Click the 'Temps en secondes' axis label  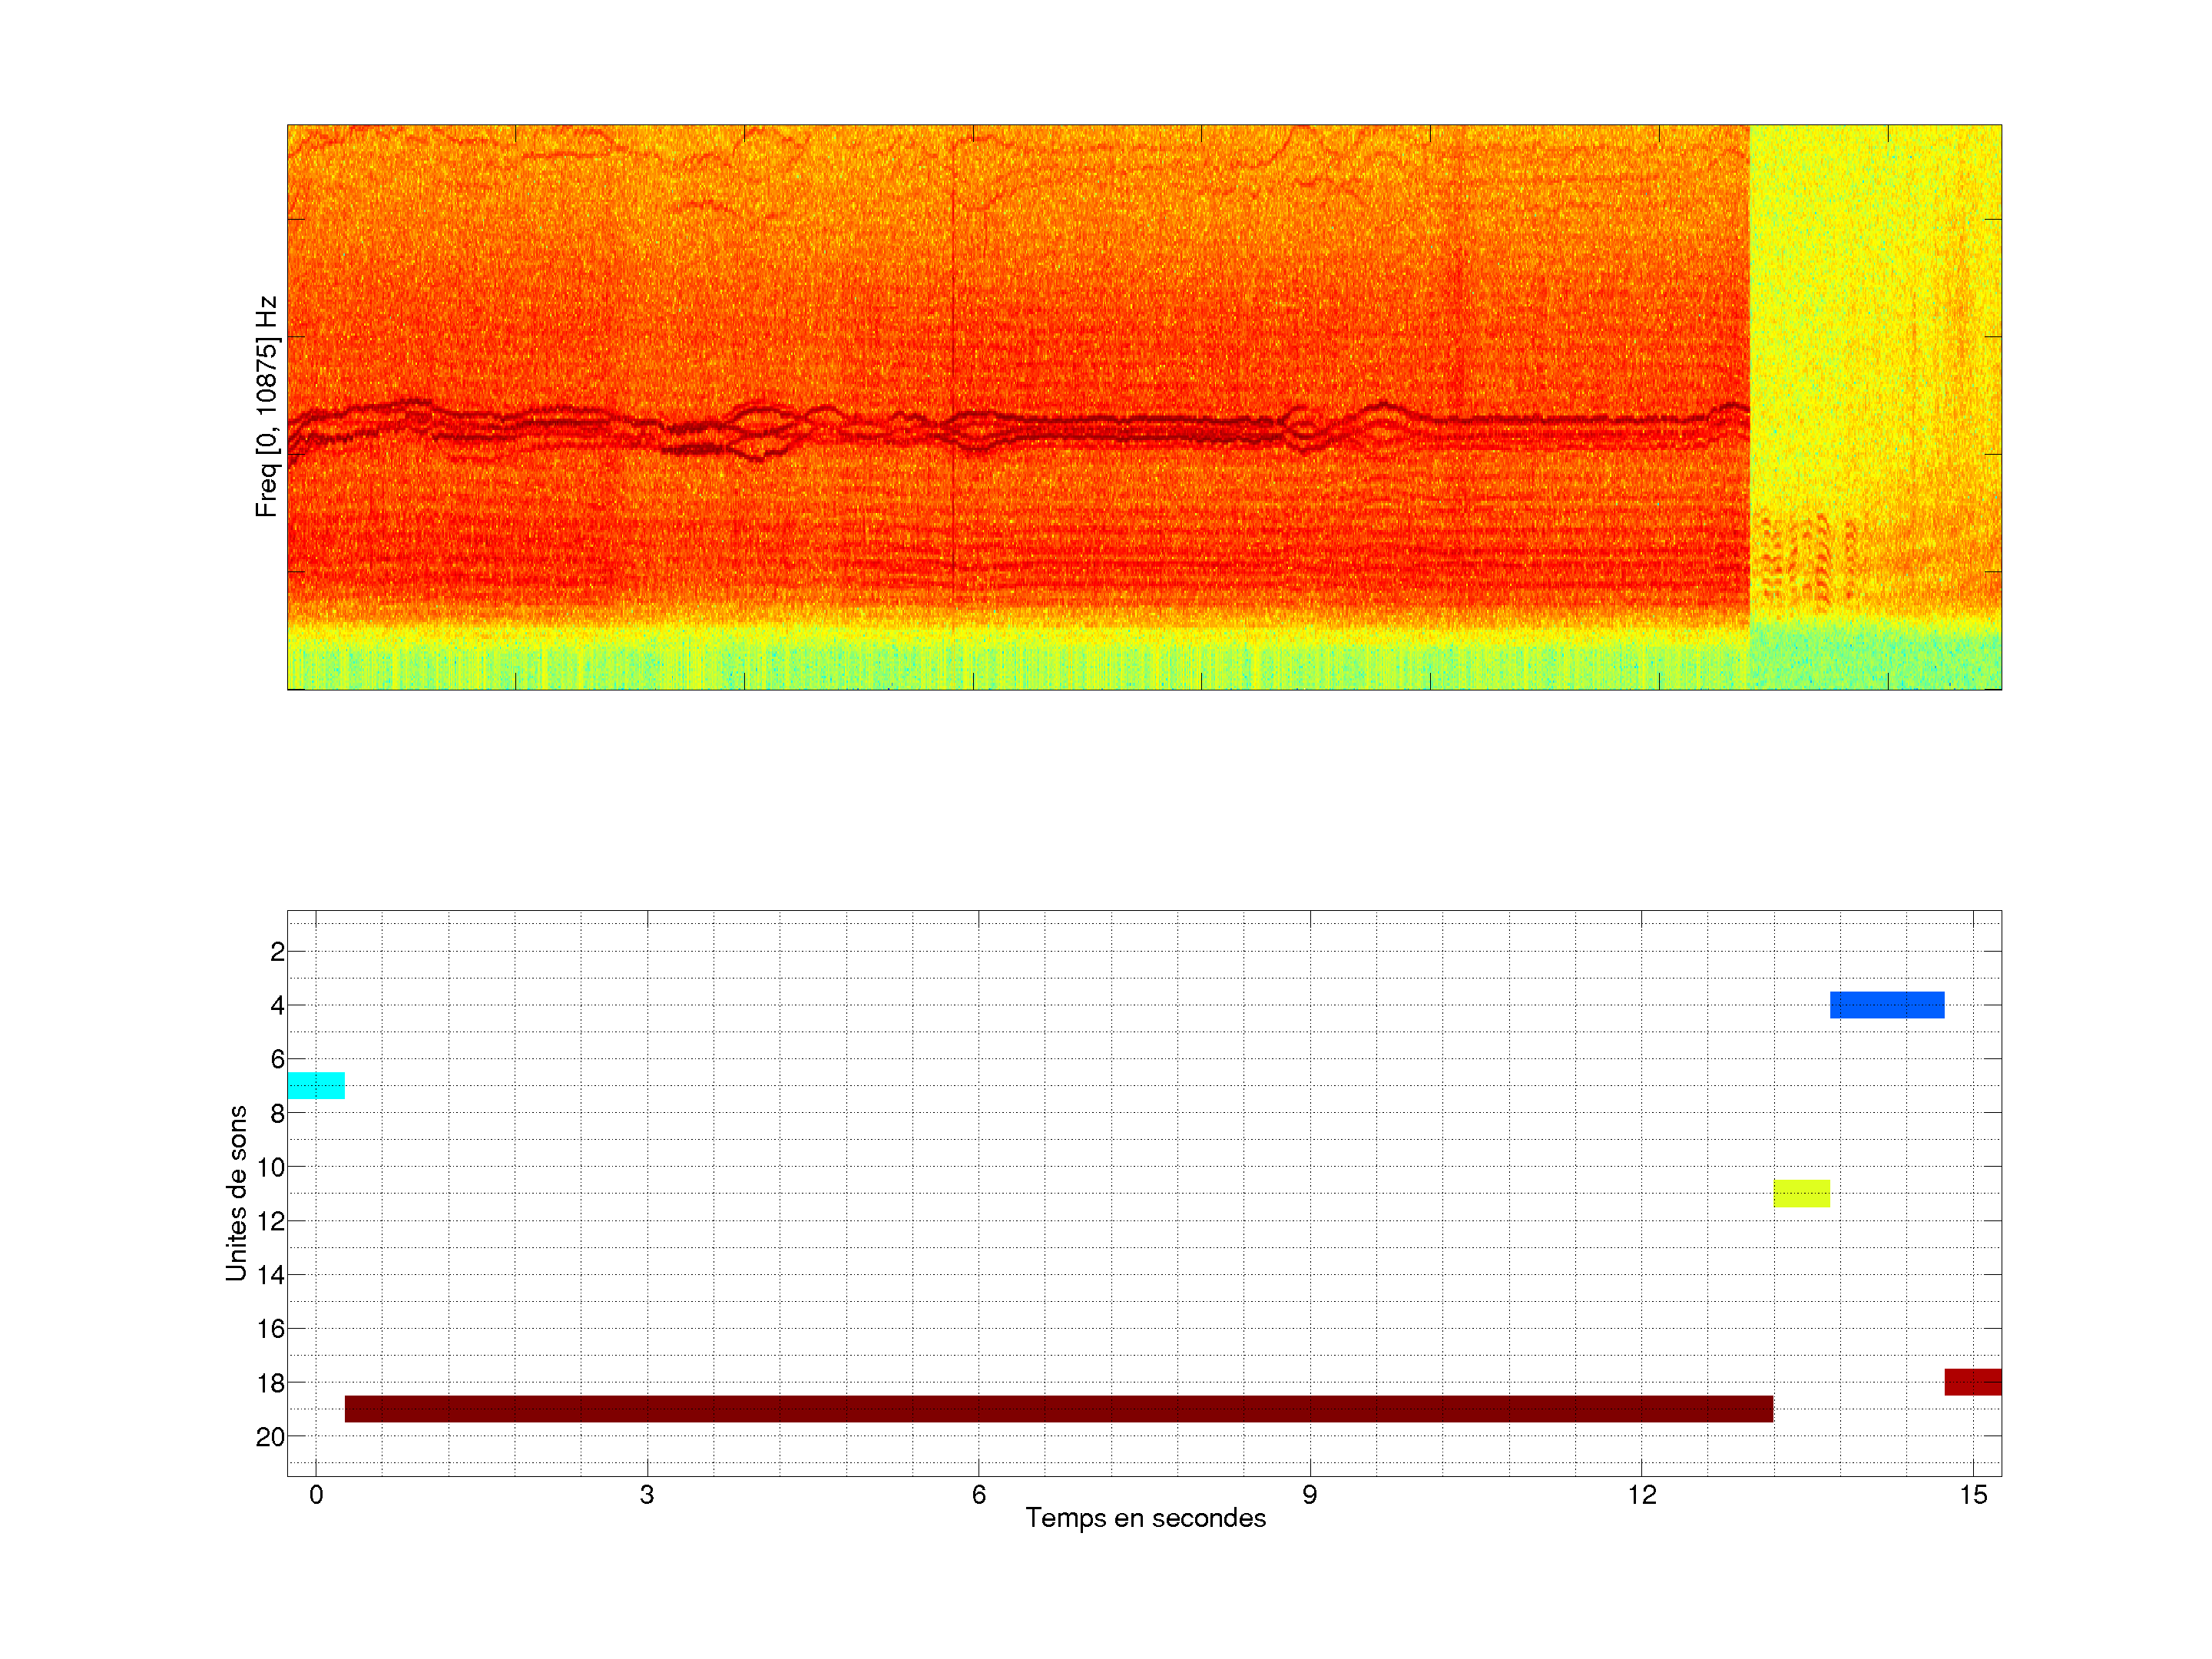(x=1145, y=1518)
